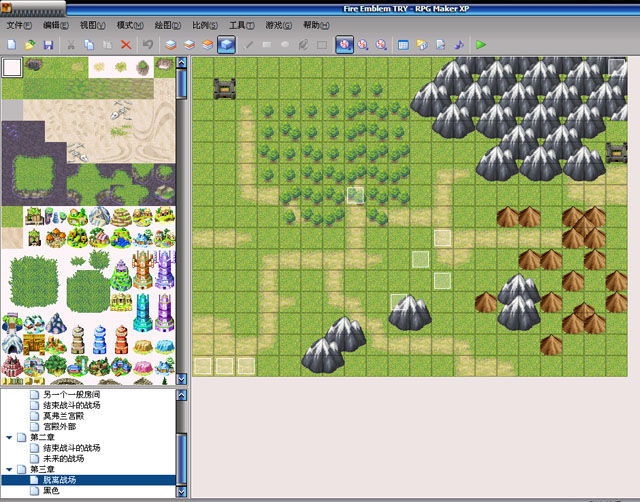Click the fortress event at map top-left
Image resolution: width=640 pixels, height=502 pixels.
pos(224,89)
